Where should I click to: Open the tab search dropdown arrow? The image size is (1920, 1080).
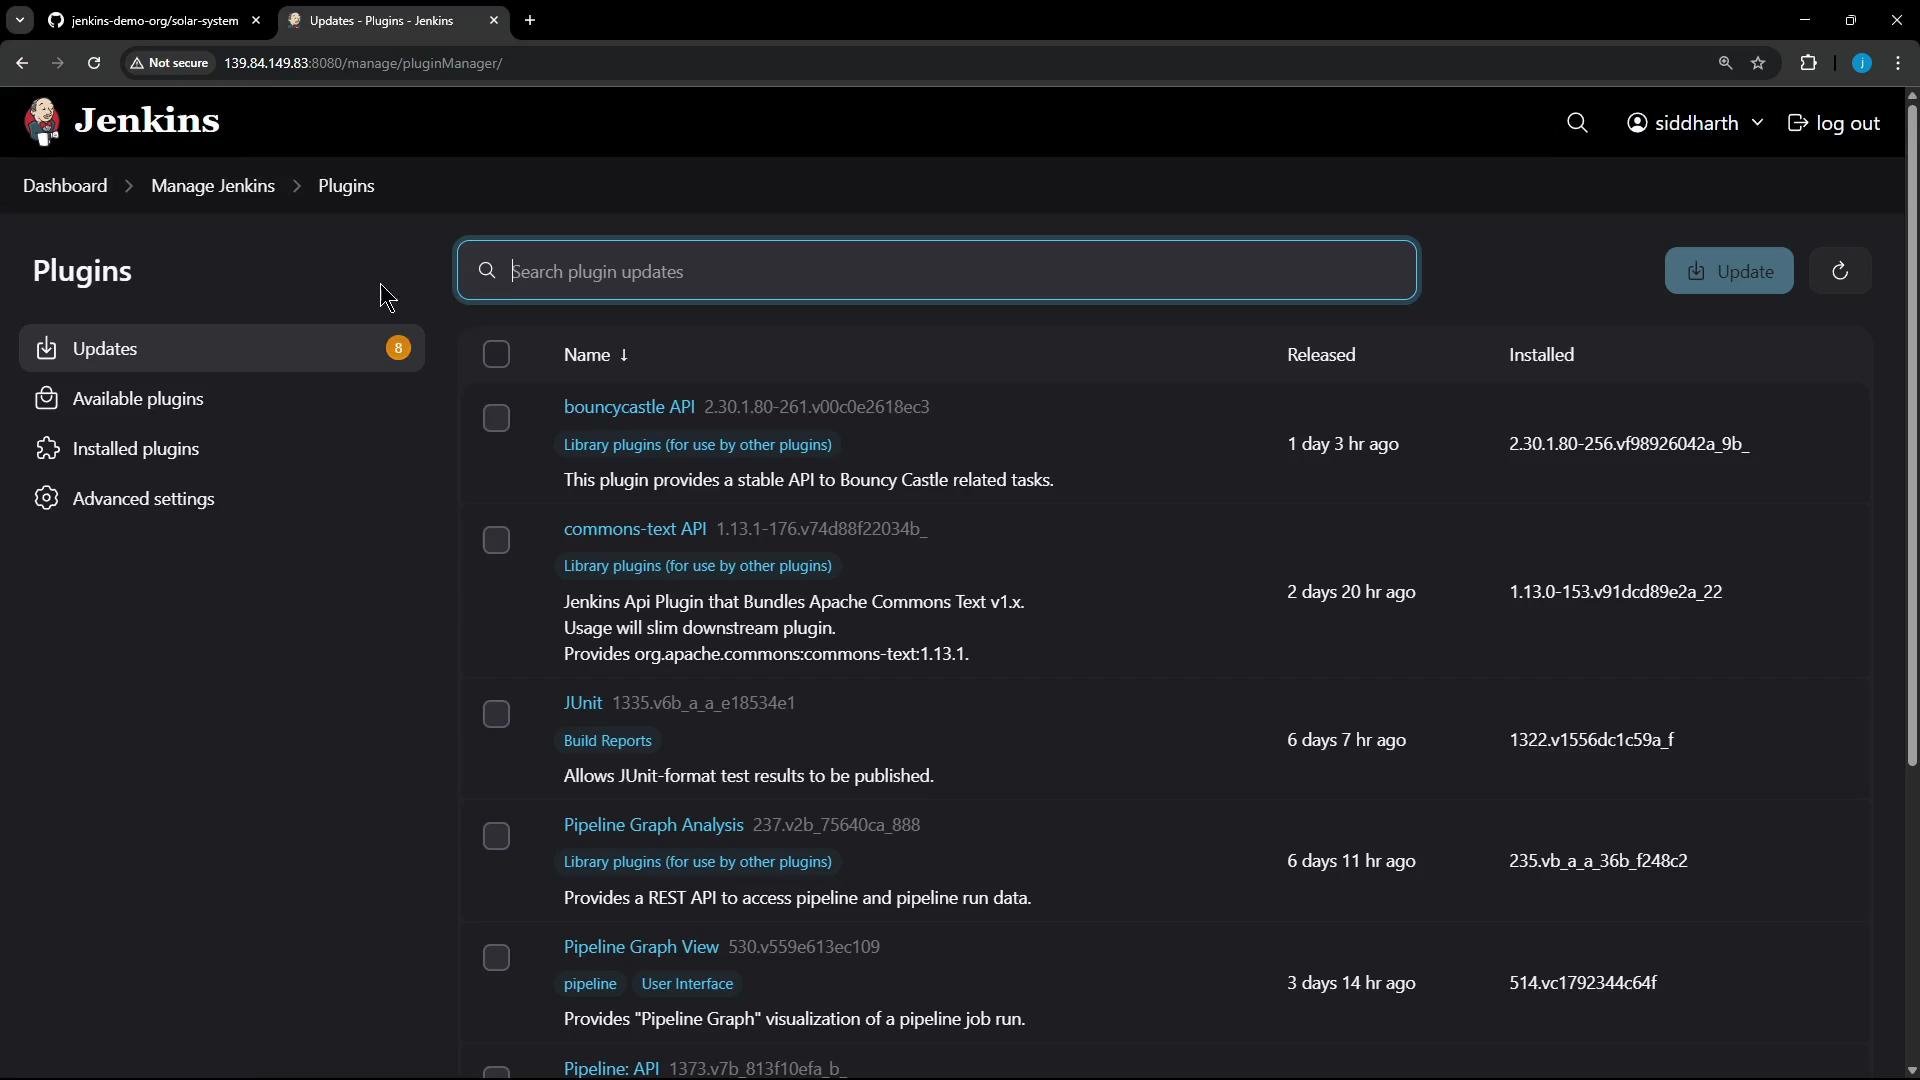pyautogui.click(x=19, y=20)
